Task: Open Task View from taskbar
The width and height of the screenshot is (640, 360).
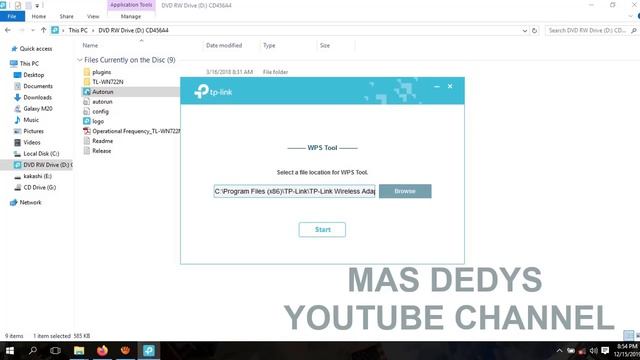Action: tap(56, 351)
